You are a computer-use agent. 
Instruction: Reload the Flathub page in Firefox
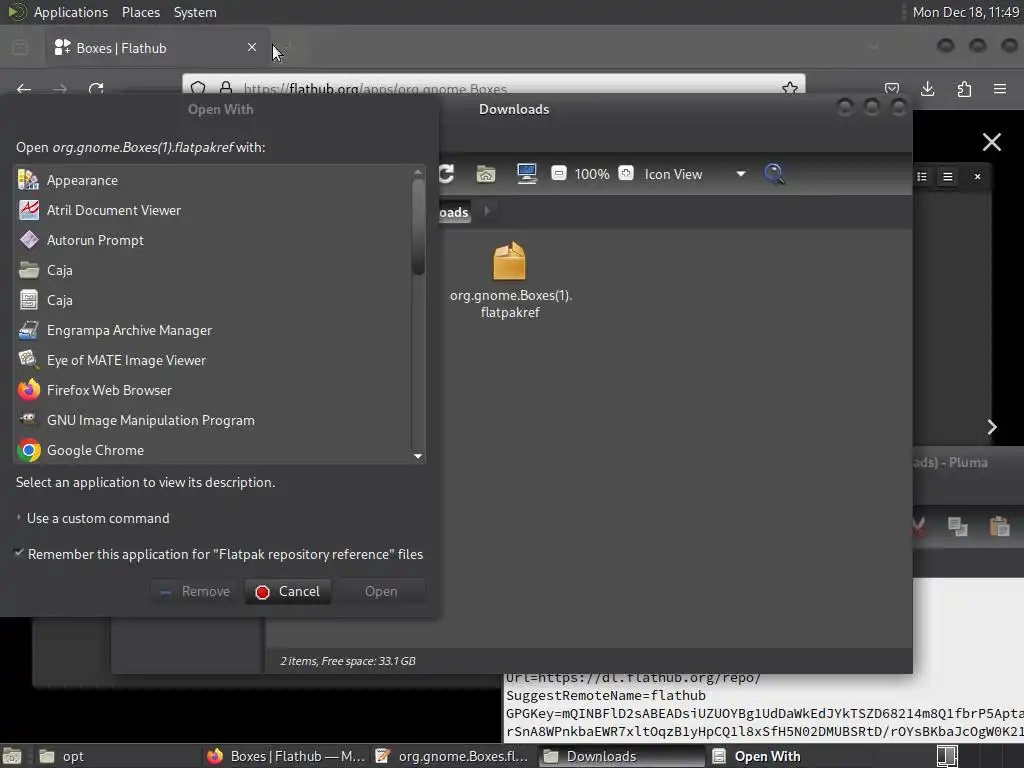pyautogui.click(x=96, y=89)
